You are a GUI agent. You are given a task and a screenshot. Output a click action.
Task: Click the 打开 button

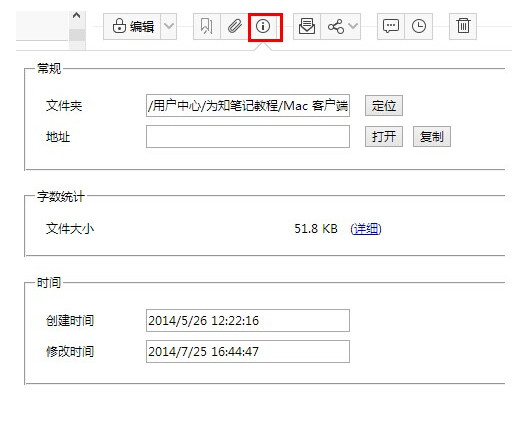point(384,136)
